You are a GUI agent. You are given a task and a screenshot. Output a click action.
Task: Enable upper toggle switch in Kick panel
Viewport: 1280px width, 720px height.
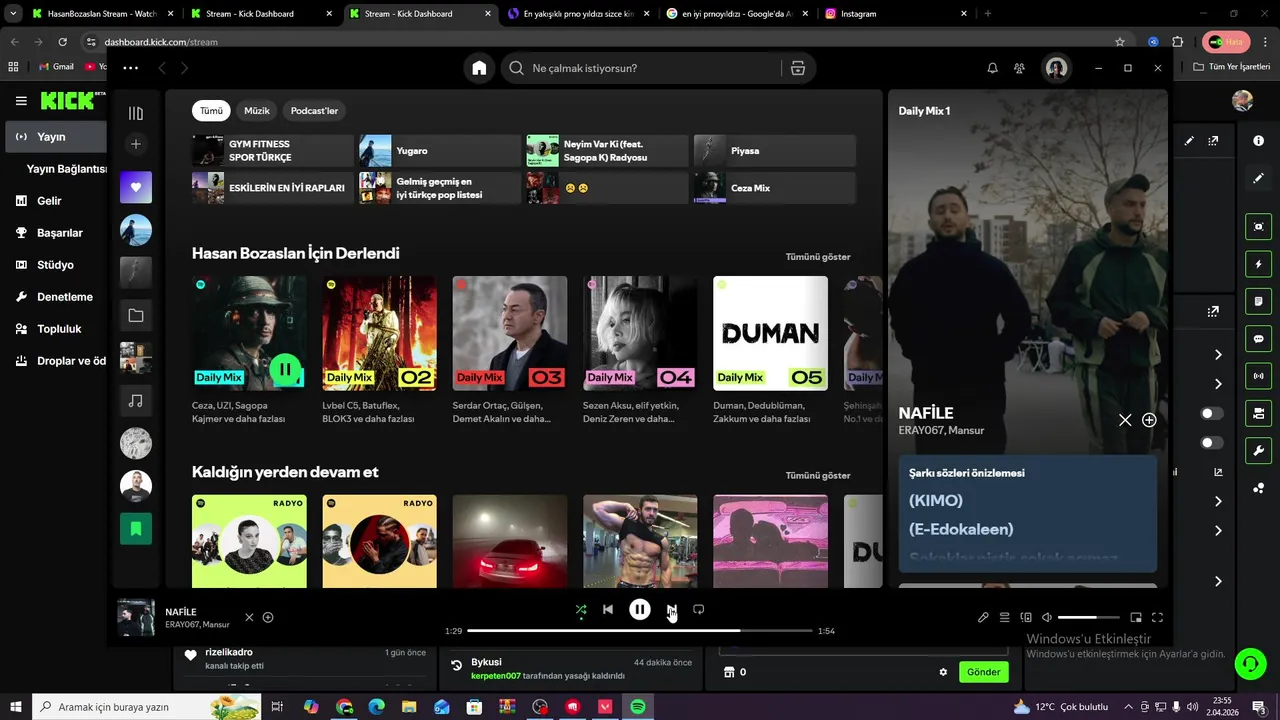(1211, 413)
